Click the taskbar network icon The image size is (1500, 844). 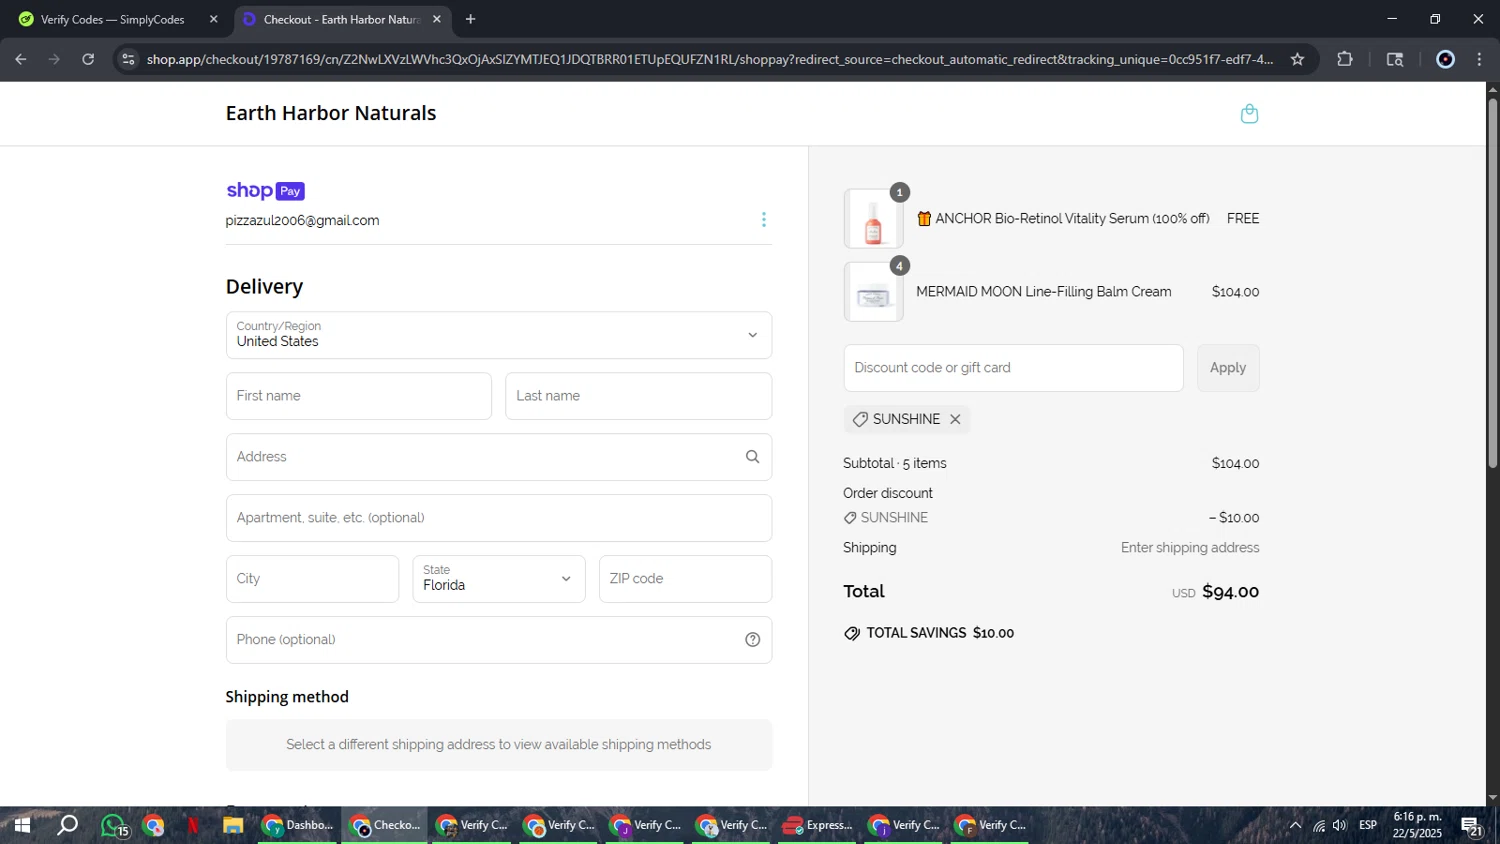point(1319,826)
